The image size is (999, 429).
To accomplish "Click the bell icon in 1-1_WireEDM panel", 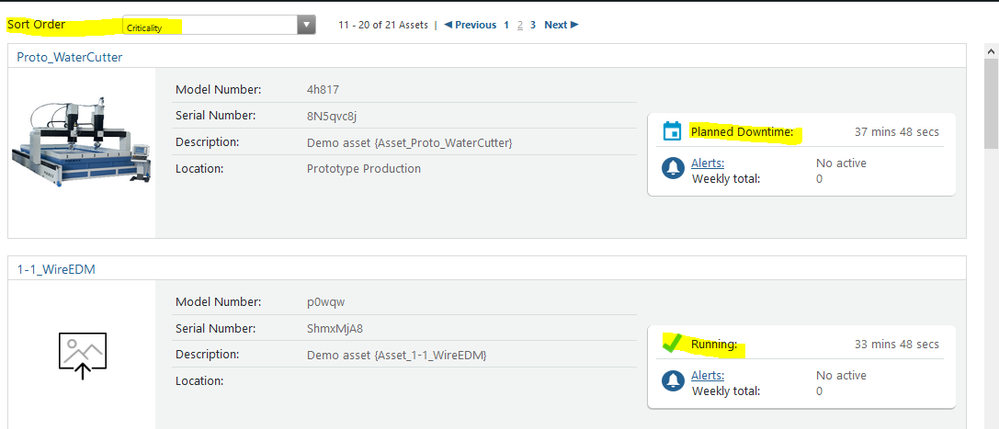I will (673, 381).
